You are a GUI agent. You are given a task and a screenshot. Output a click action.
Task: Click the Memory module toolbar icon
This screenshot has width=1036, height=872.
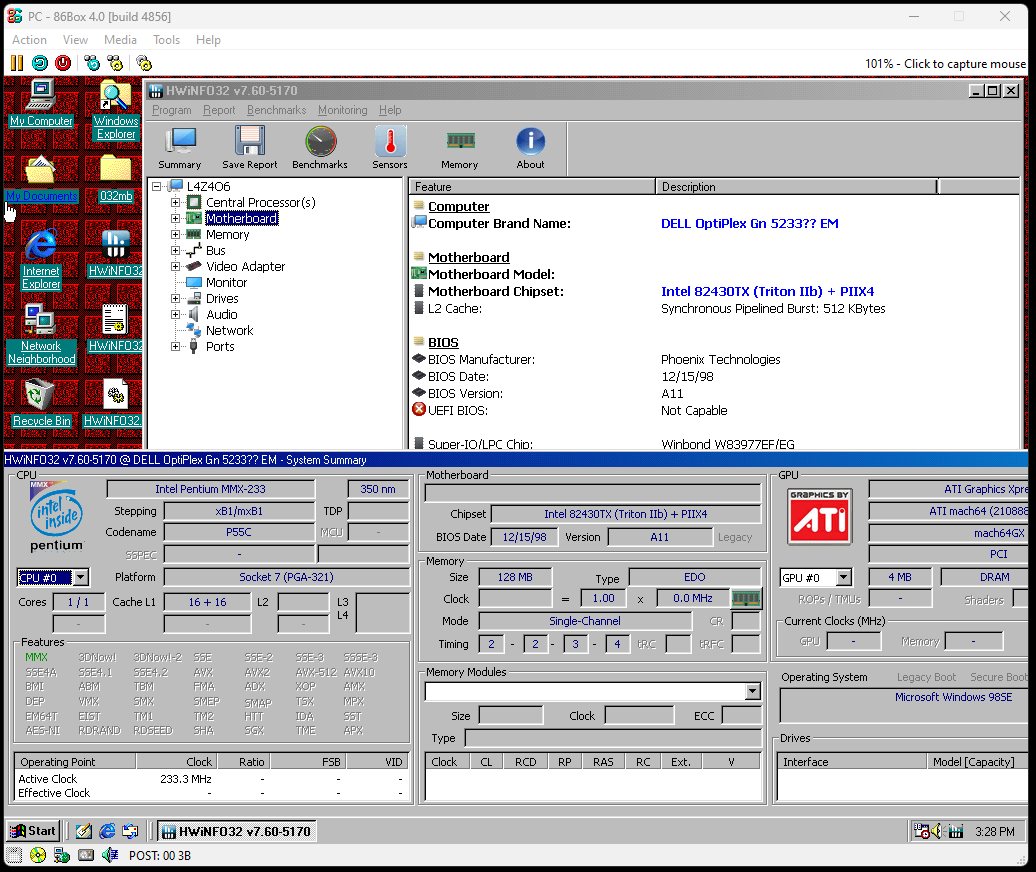click(x=460, y=148)
